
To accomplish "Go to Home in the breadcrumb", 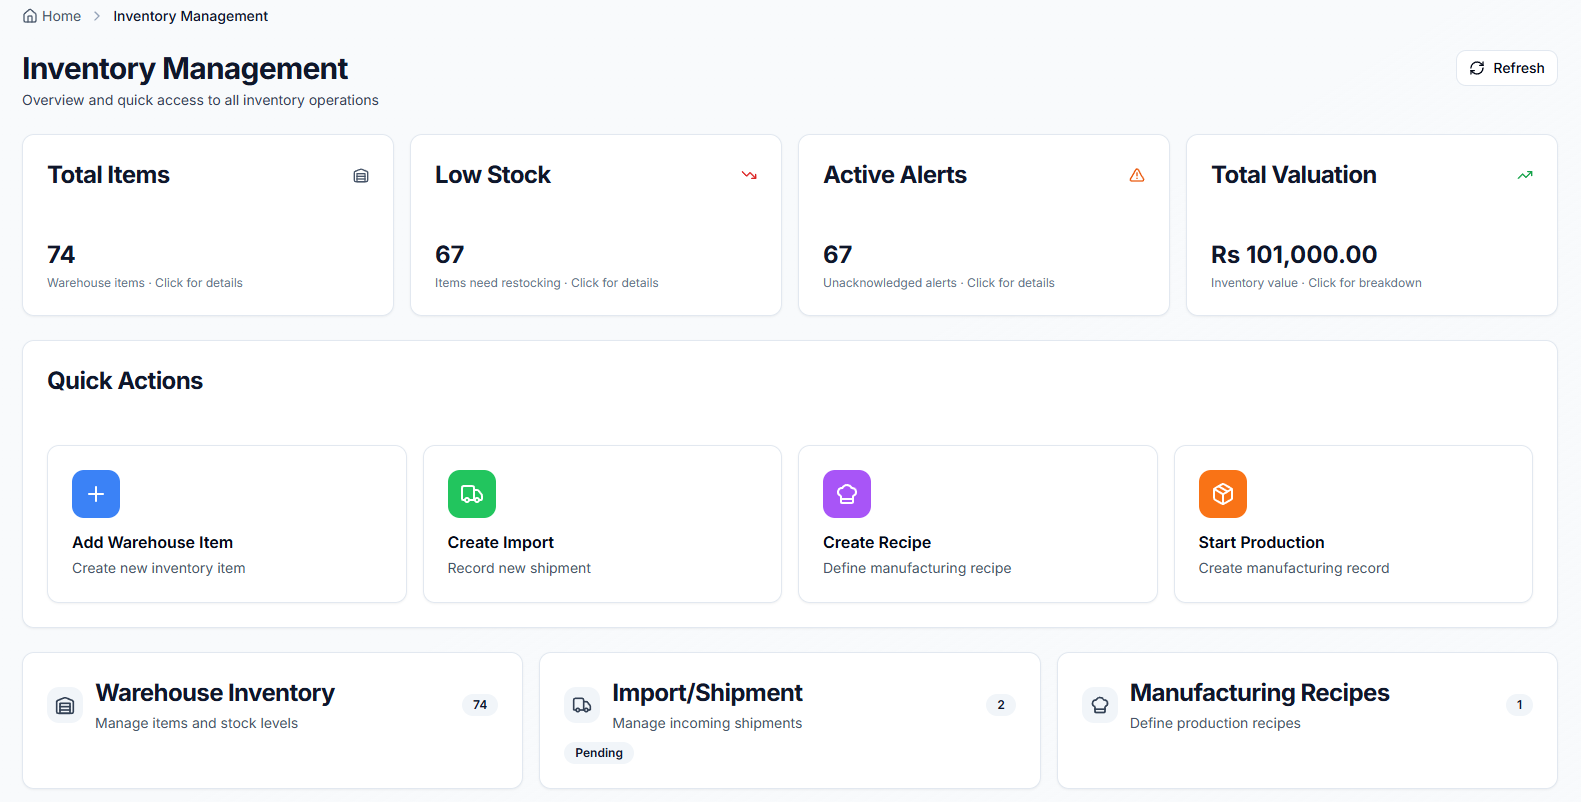I will 52,16.
